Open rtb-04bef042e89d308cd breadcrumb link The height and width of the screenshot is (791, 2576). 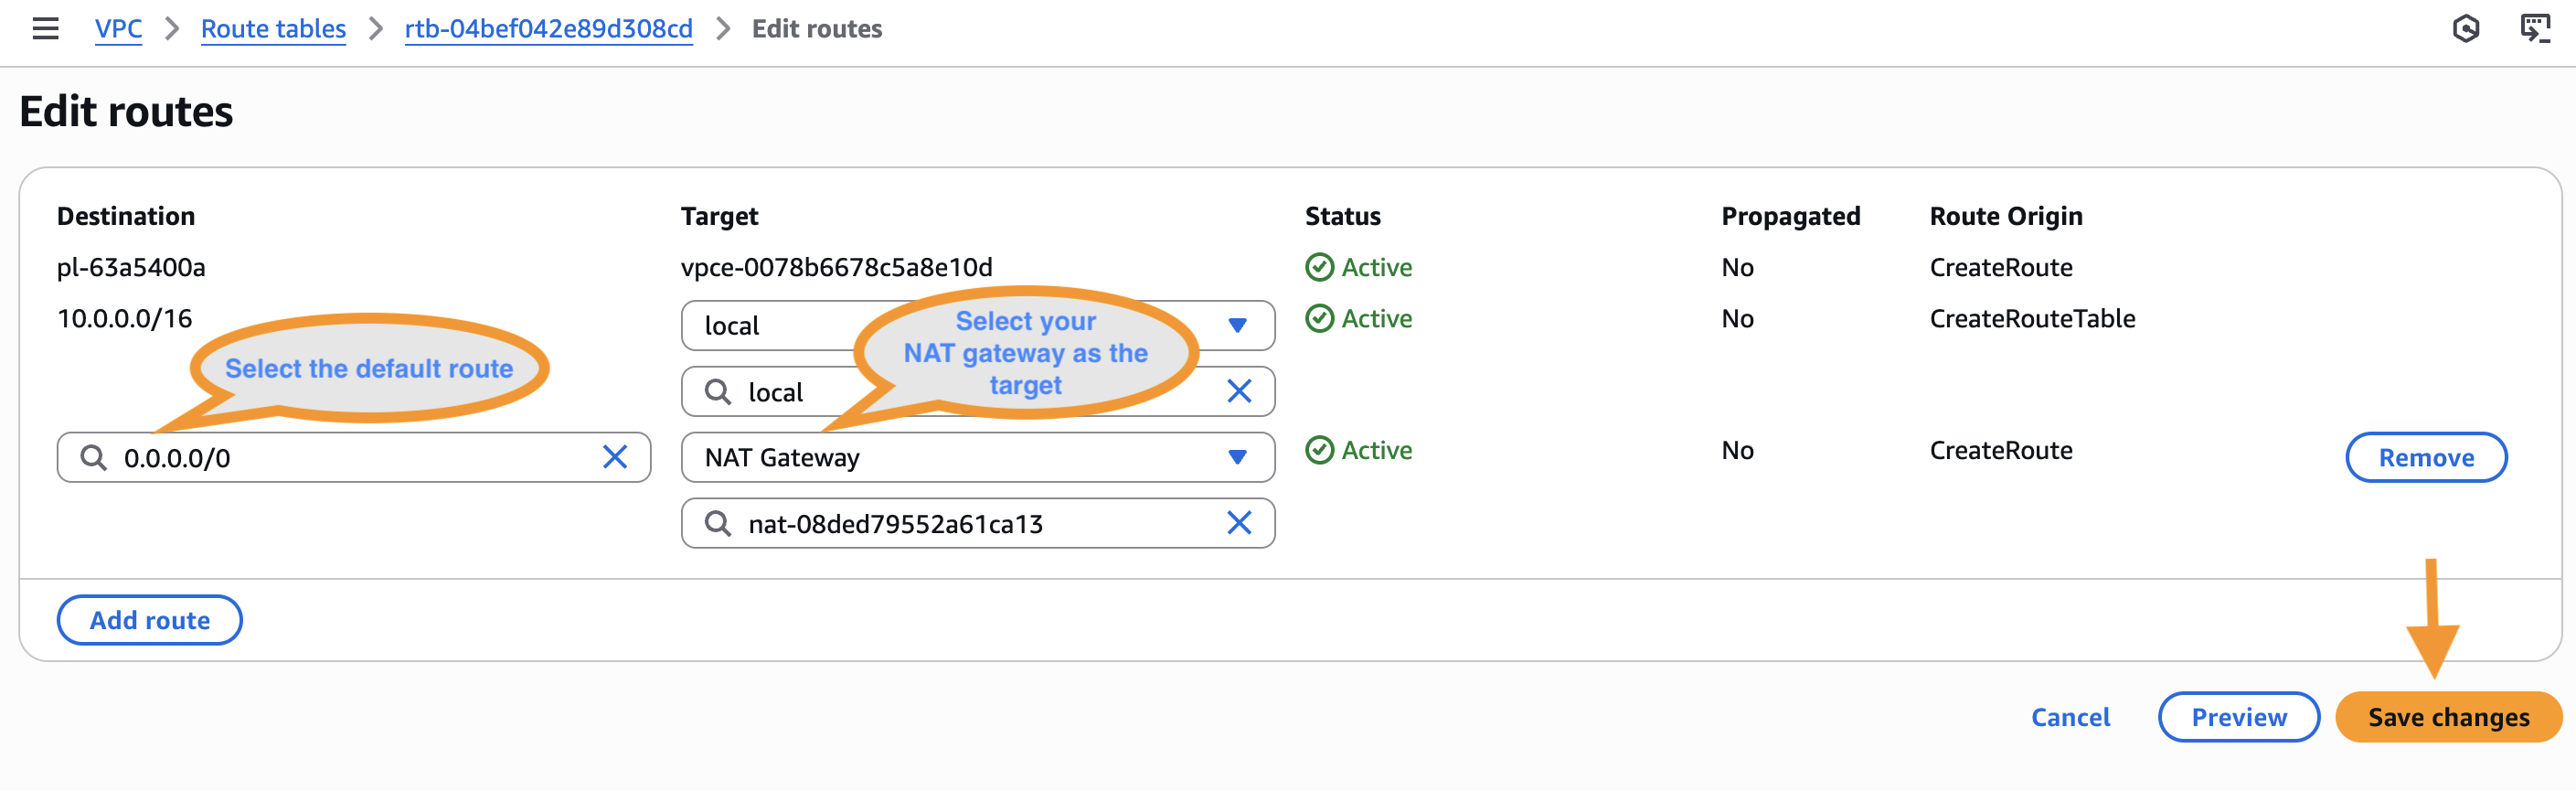[548, 29]
